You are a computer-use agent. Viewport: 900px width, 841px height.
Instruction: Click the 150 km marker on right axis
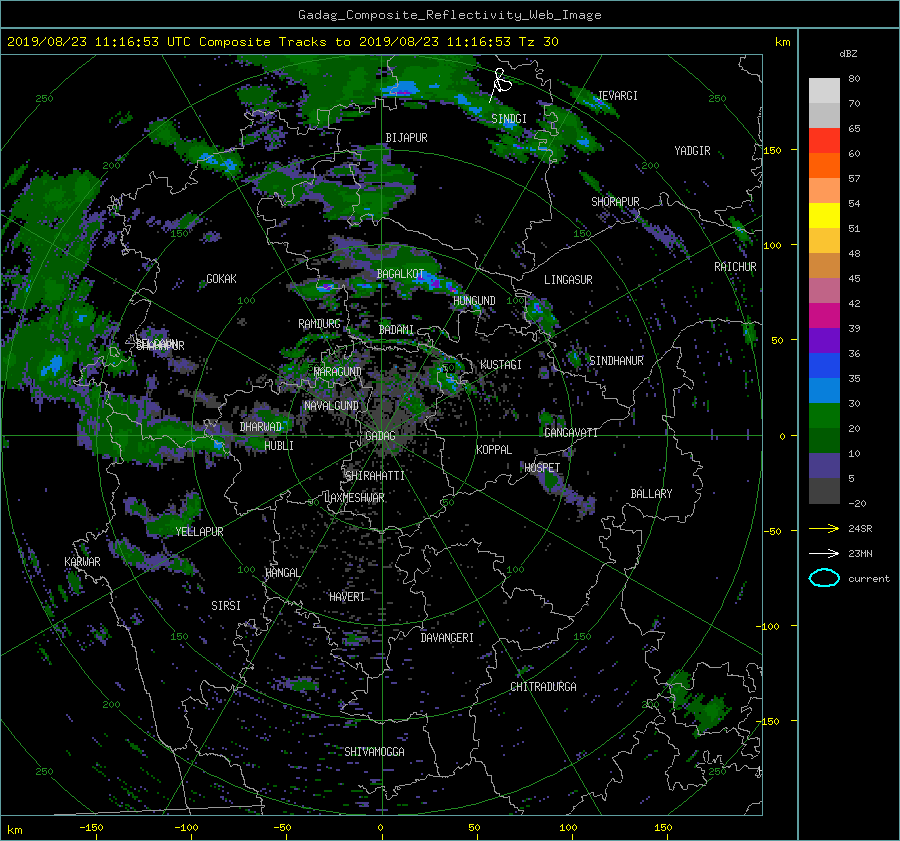click(773, 150)
